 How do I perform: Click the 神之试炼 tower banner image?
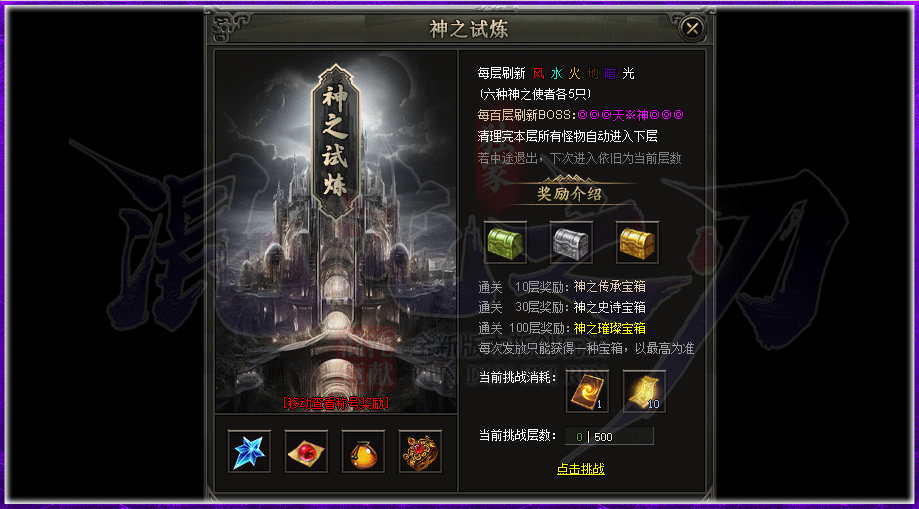(335, 142)
